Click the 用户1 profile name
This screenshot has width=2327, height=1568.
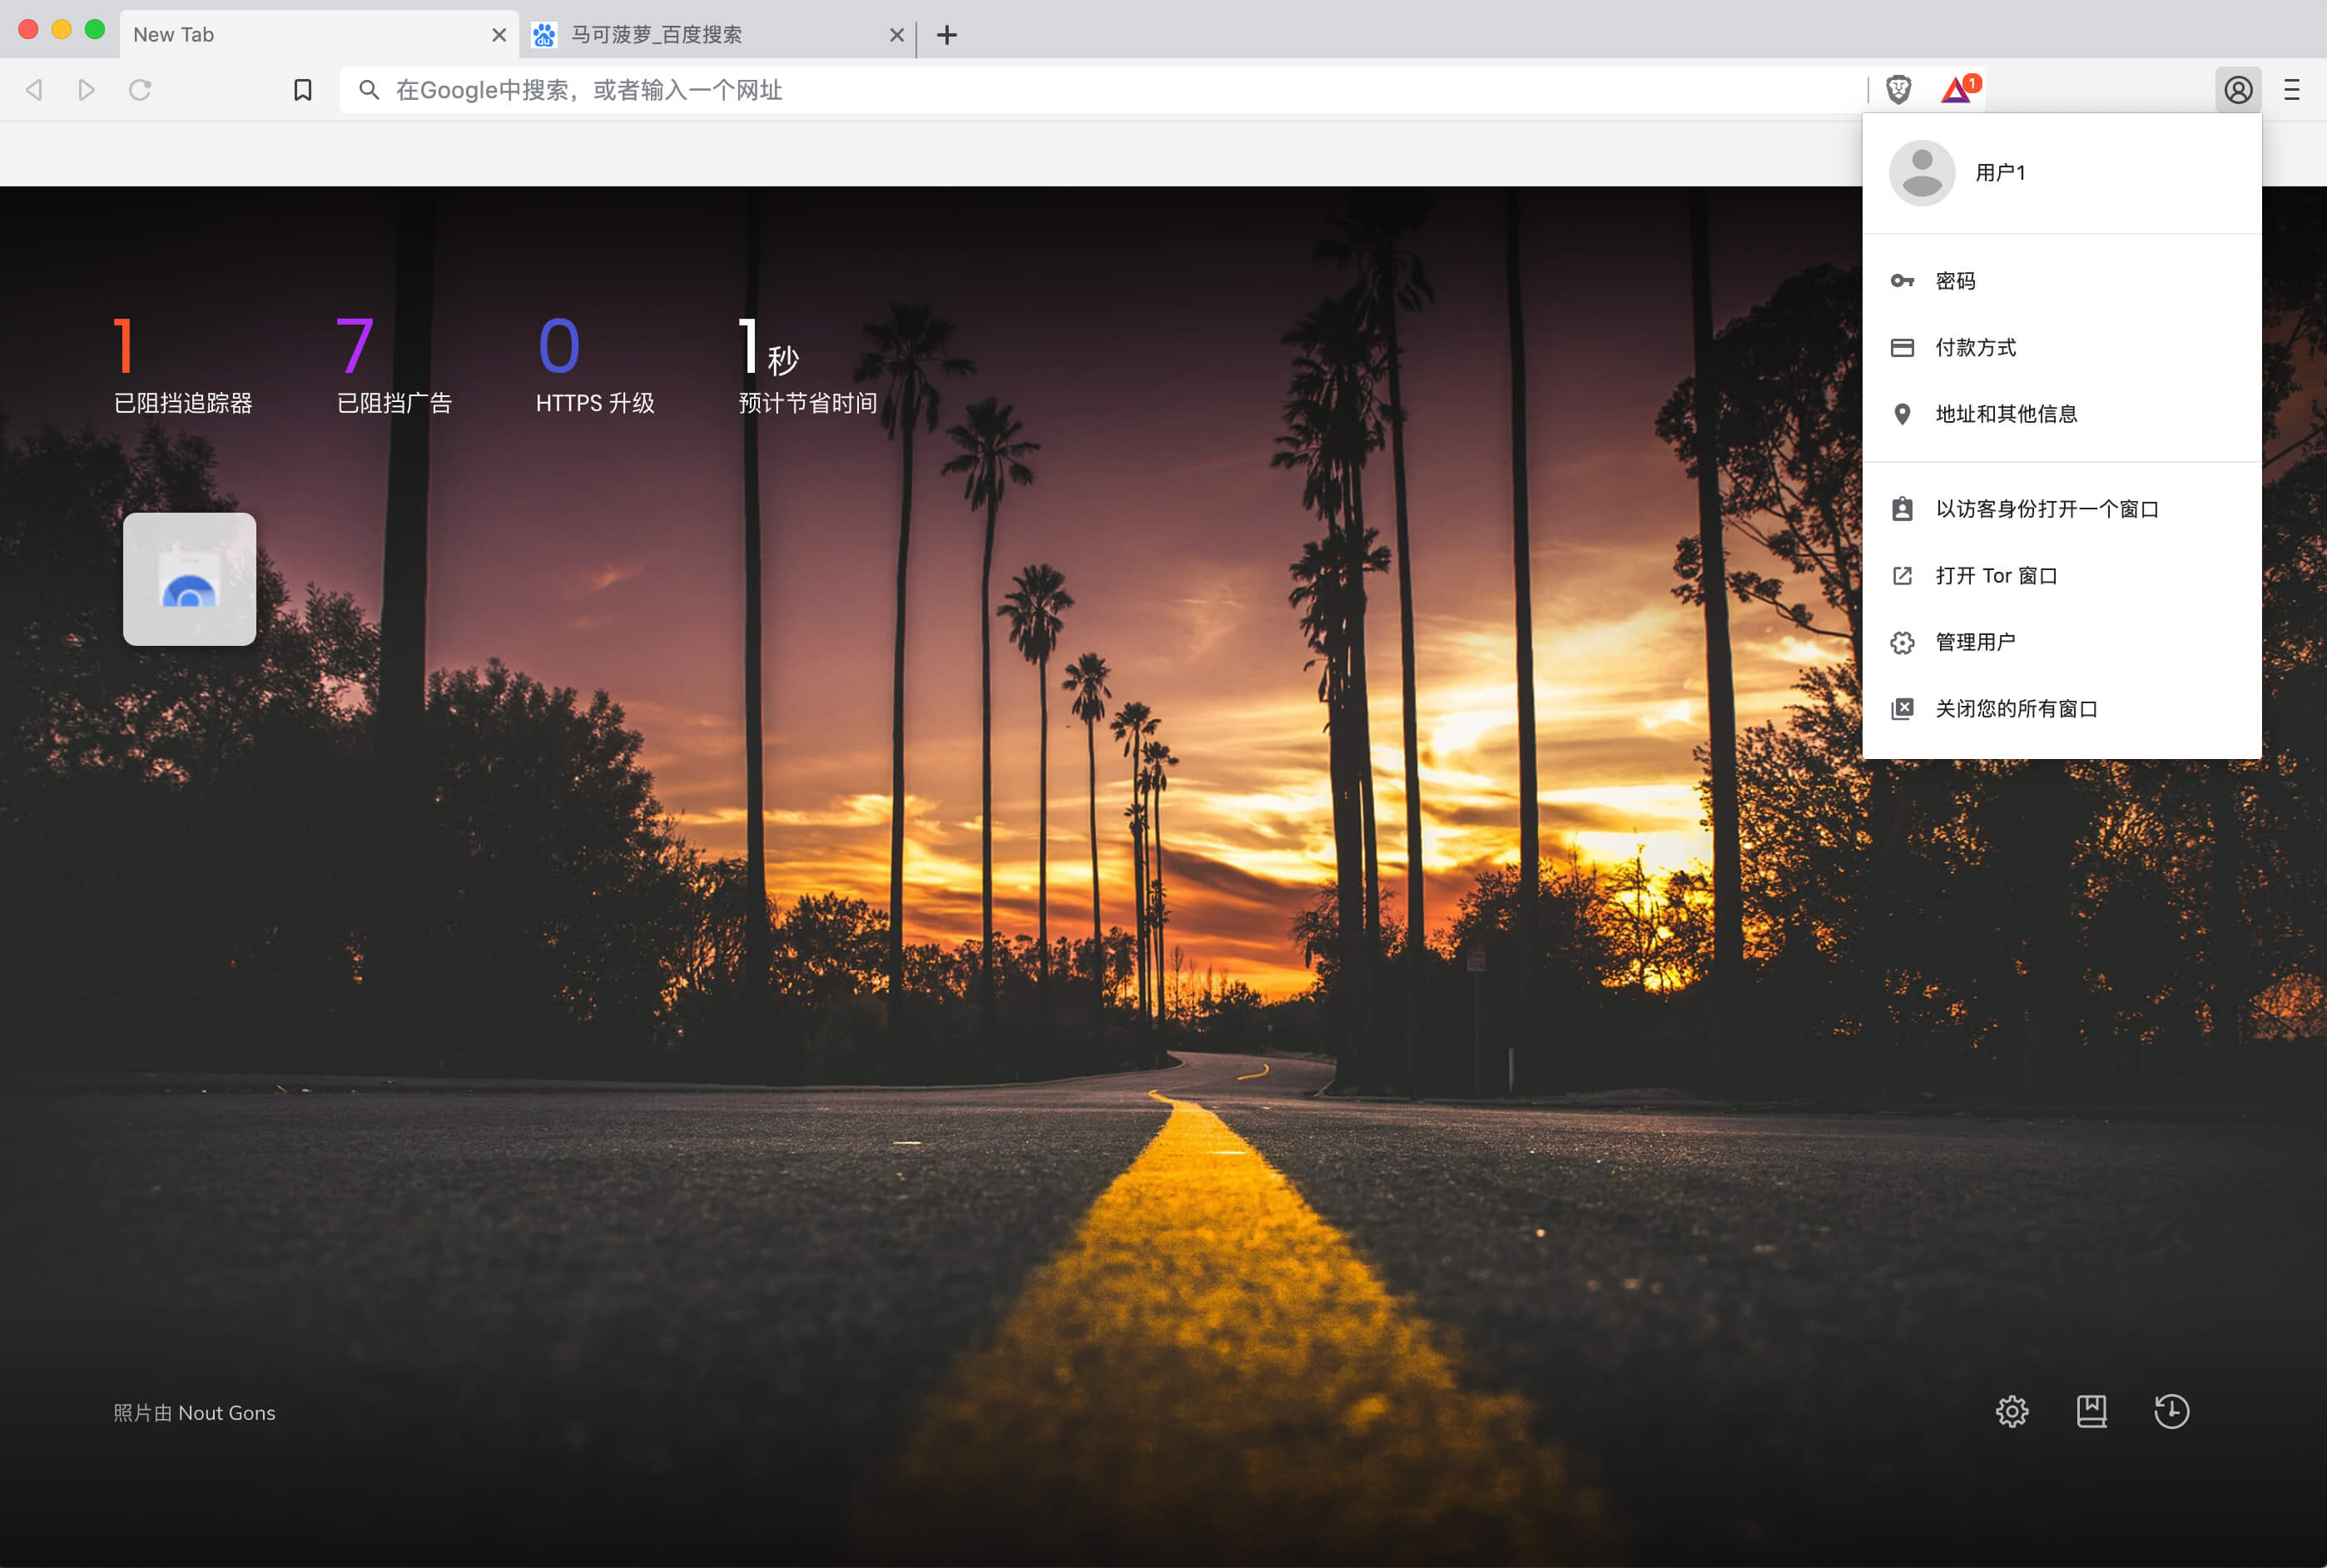pyautogui.click(x=2000, y=173)
